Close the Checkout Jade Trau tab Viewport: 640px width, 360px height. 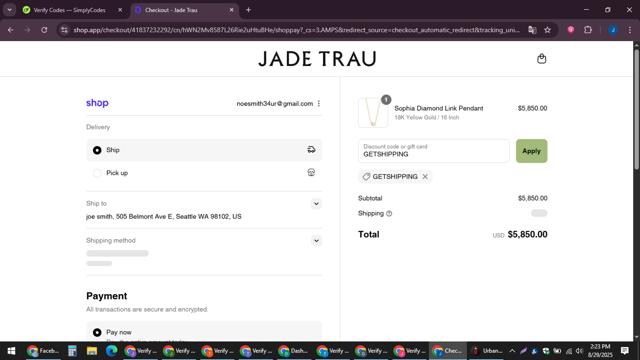click(x=231, y=10)
